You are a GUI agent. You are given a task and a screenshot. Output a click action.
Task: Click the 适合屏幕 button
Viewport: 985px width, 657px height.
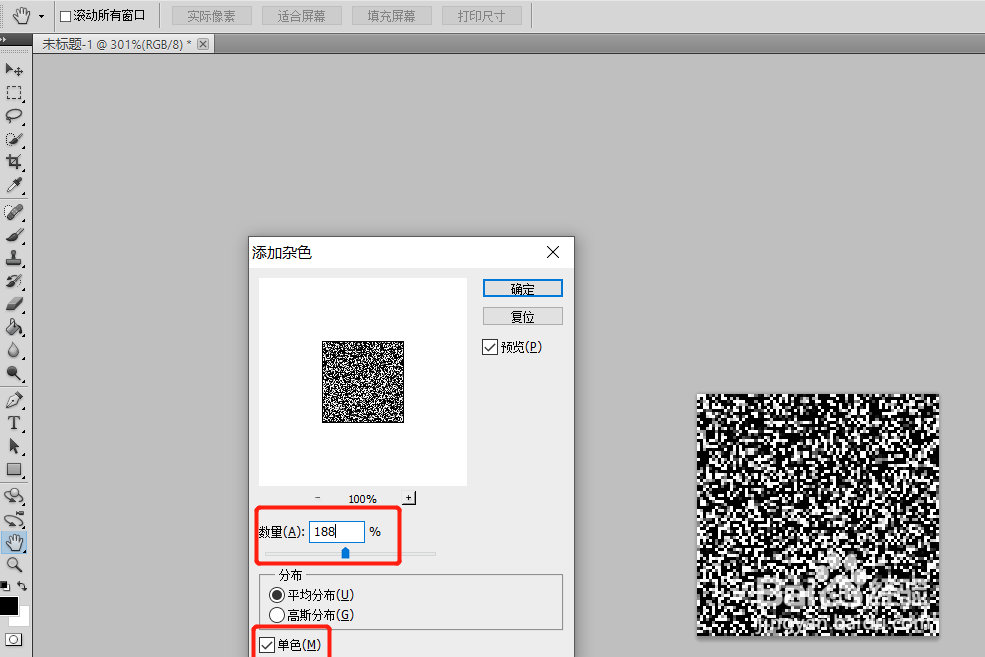302,16
